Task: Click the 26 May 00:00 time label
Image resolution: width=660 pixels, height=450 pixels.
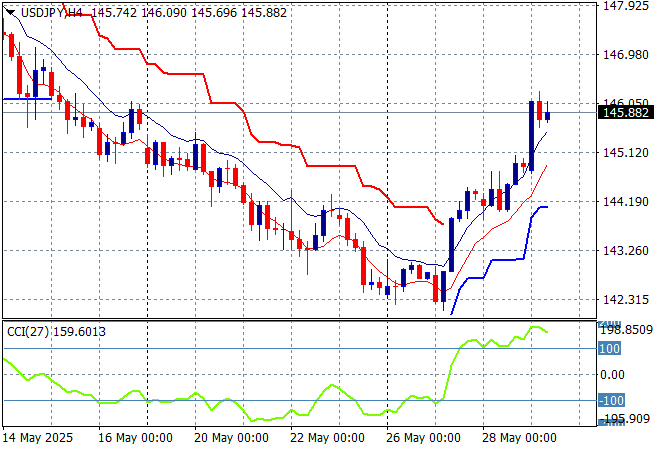Action: click(424, 438)
